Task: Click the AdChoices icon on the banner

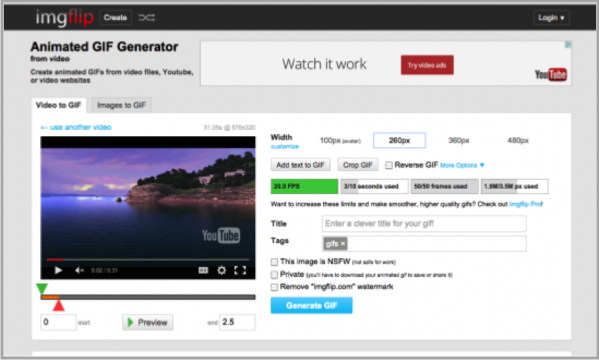Action: pos(568,44)
